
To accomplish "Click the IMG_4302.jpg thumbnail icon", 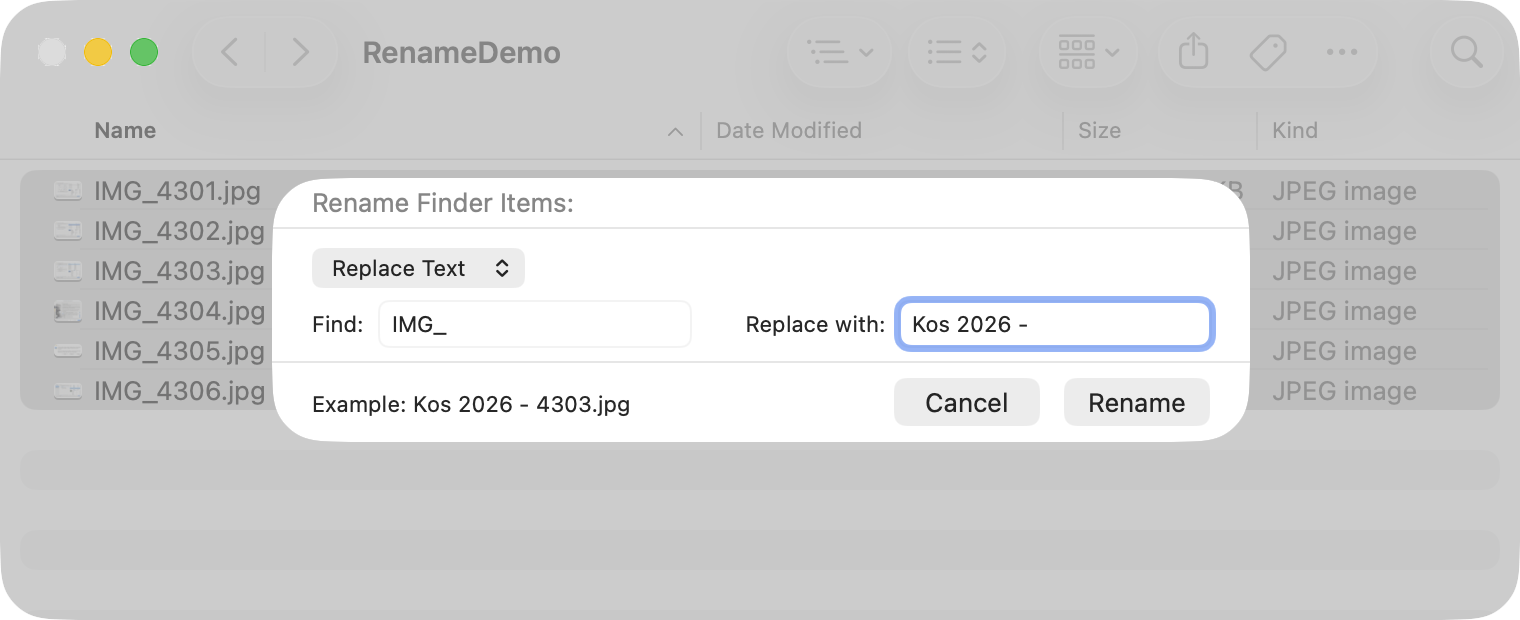I will [x=68, y=231].
